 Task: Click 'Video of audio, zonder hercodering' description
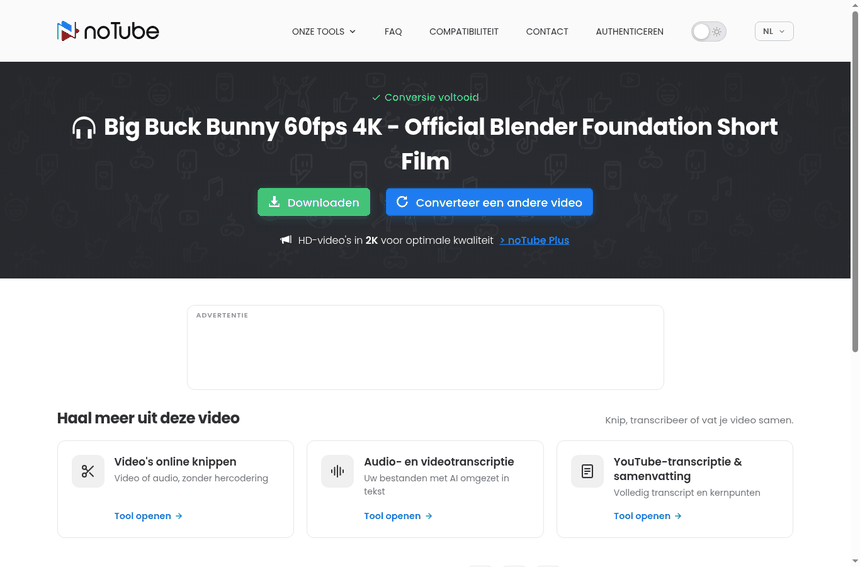tap(191, 478)
